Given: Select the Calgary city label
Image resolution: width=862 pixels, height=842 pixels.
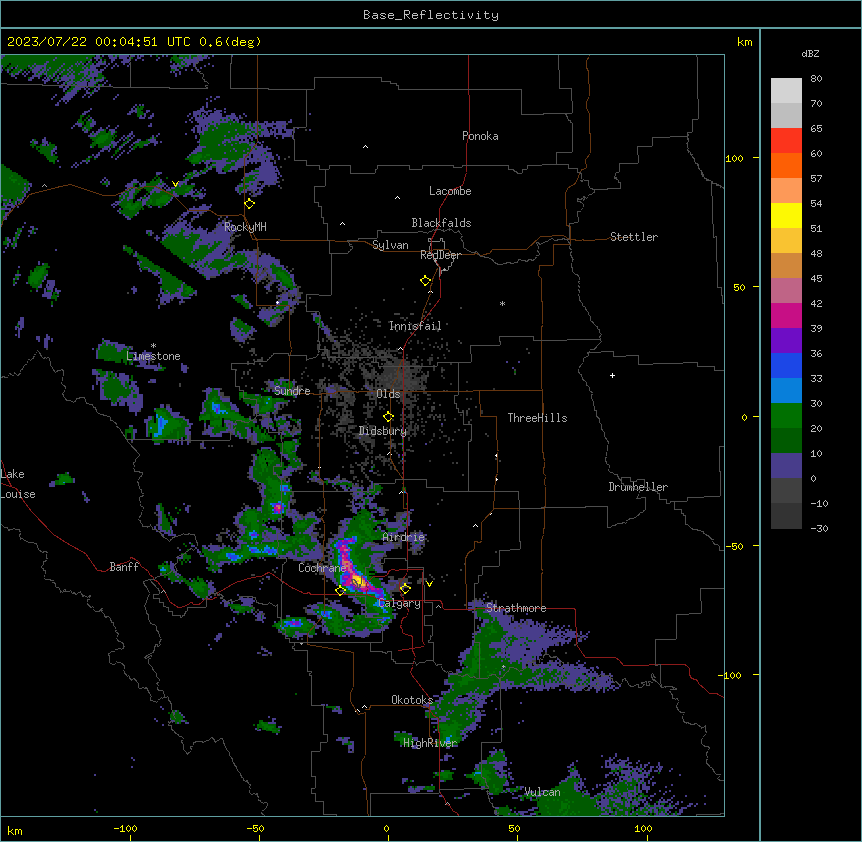Looking at the screenshot, I should click(400, 603).
